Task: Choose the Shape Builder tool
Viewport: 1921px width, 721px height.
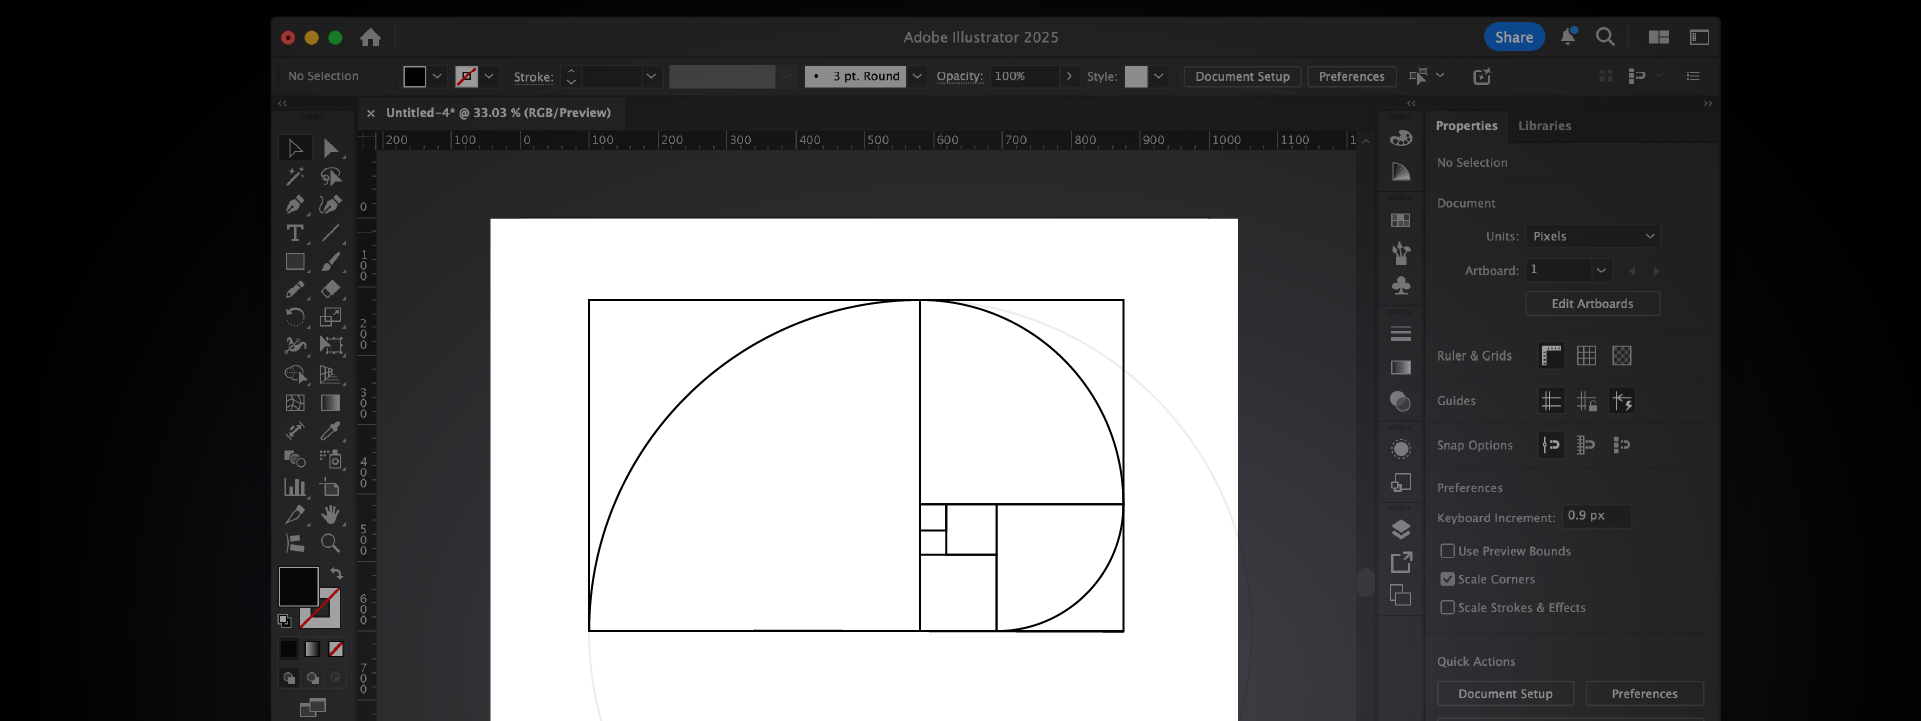Action: (295, 374)
